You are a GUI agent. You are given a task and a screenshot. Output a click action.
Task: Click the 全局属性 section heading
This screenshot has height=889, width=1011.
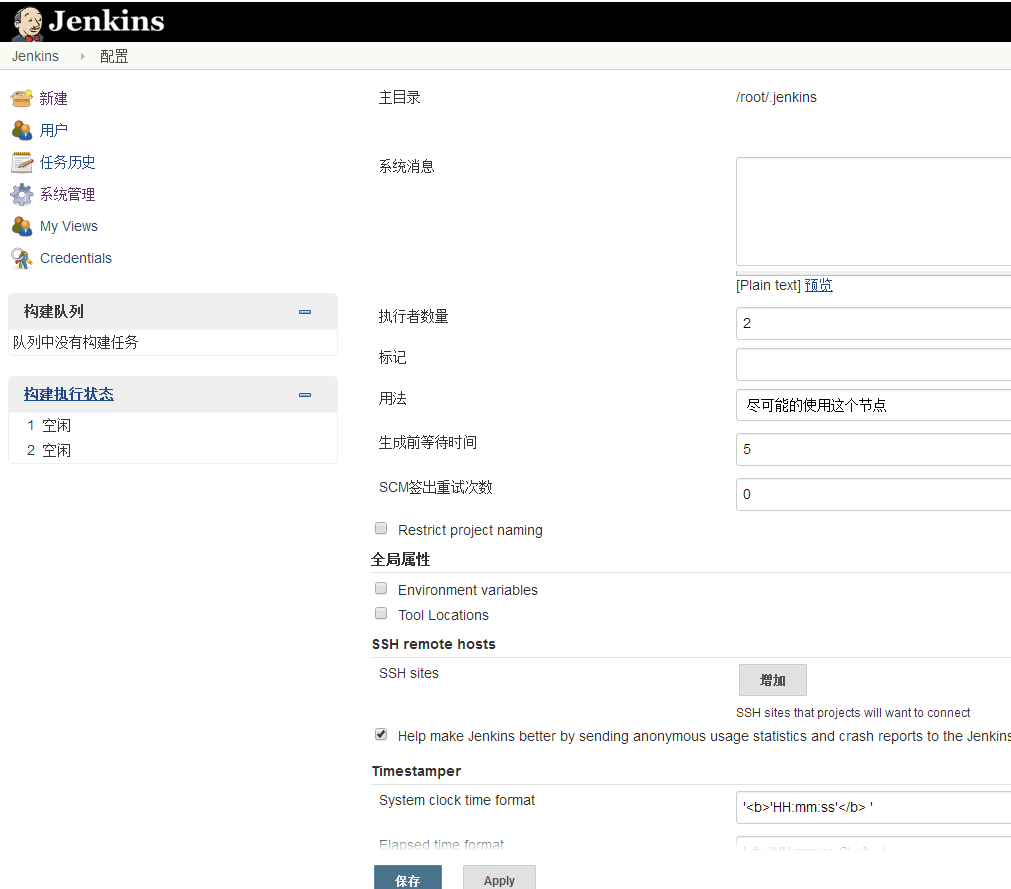pos(400,559)
